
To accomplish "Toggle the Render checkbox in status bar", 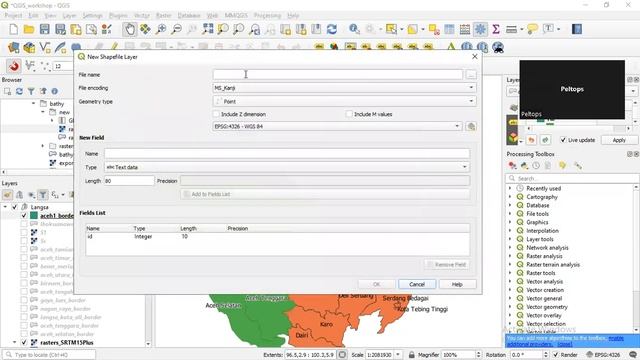I will pyautogui.click(x=555, y=355).
